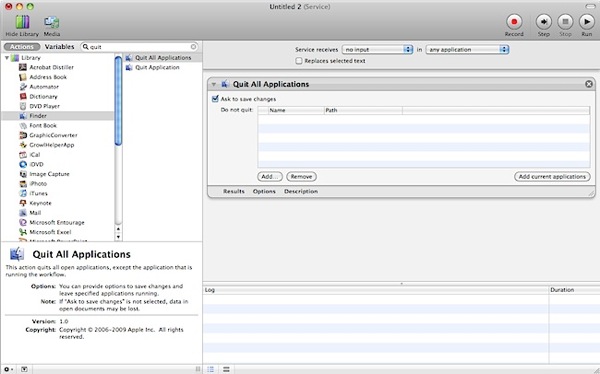Open the any application dropdown
Image resolution: width=600 pixels, height=374 pixels.
click(467, 49)
